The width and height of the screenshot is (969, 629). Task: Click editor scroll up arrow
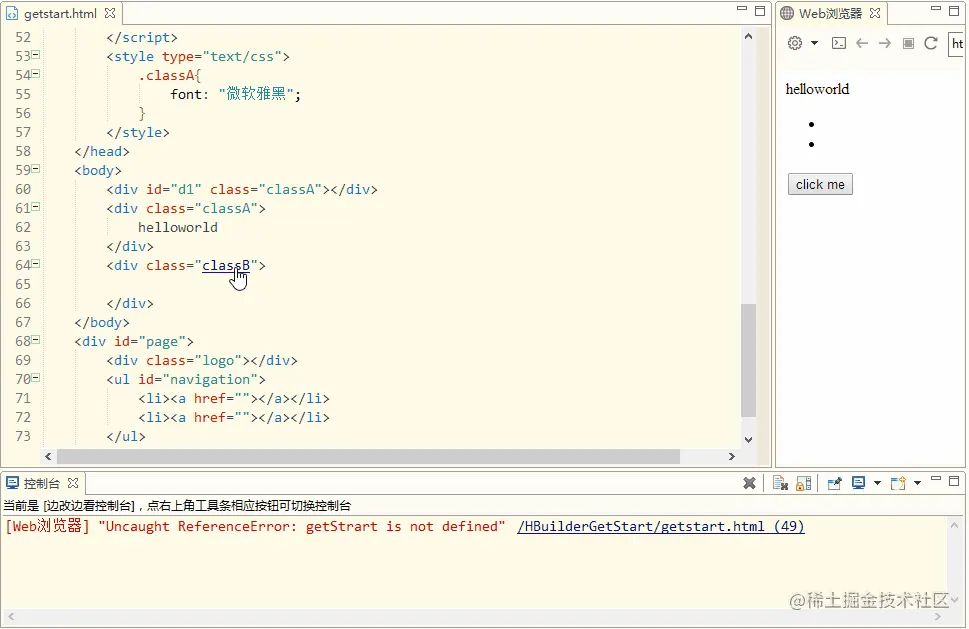(748, 36)
